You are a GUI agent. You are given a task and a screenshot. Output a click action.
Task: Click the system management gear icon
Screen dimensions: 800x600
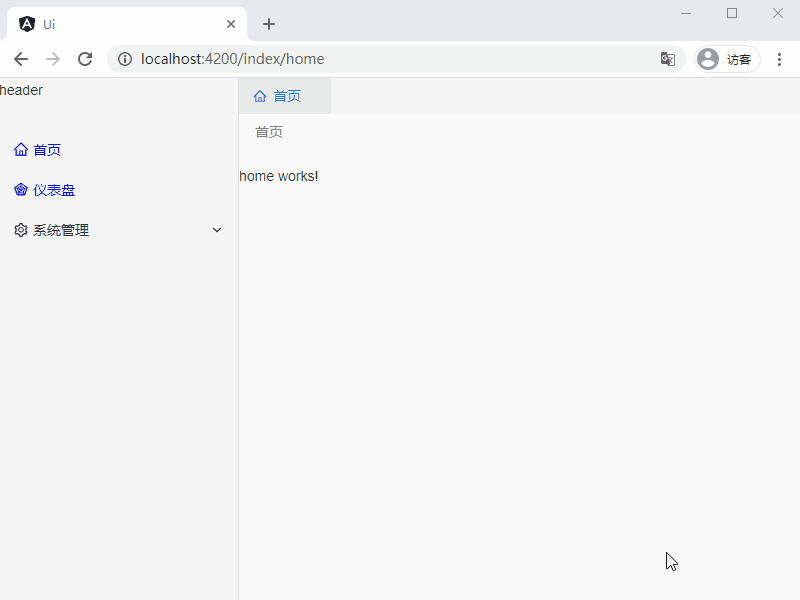click(21, 230)
